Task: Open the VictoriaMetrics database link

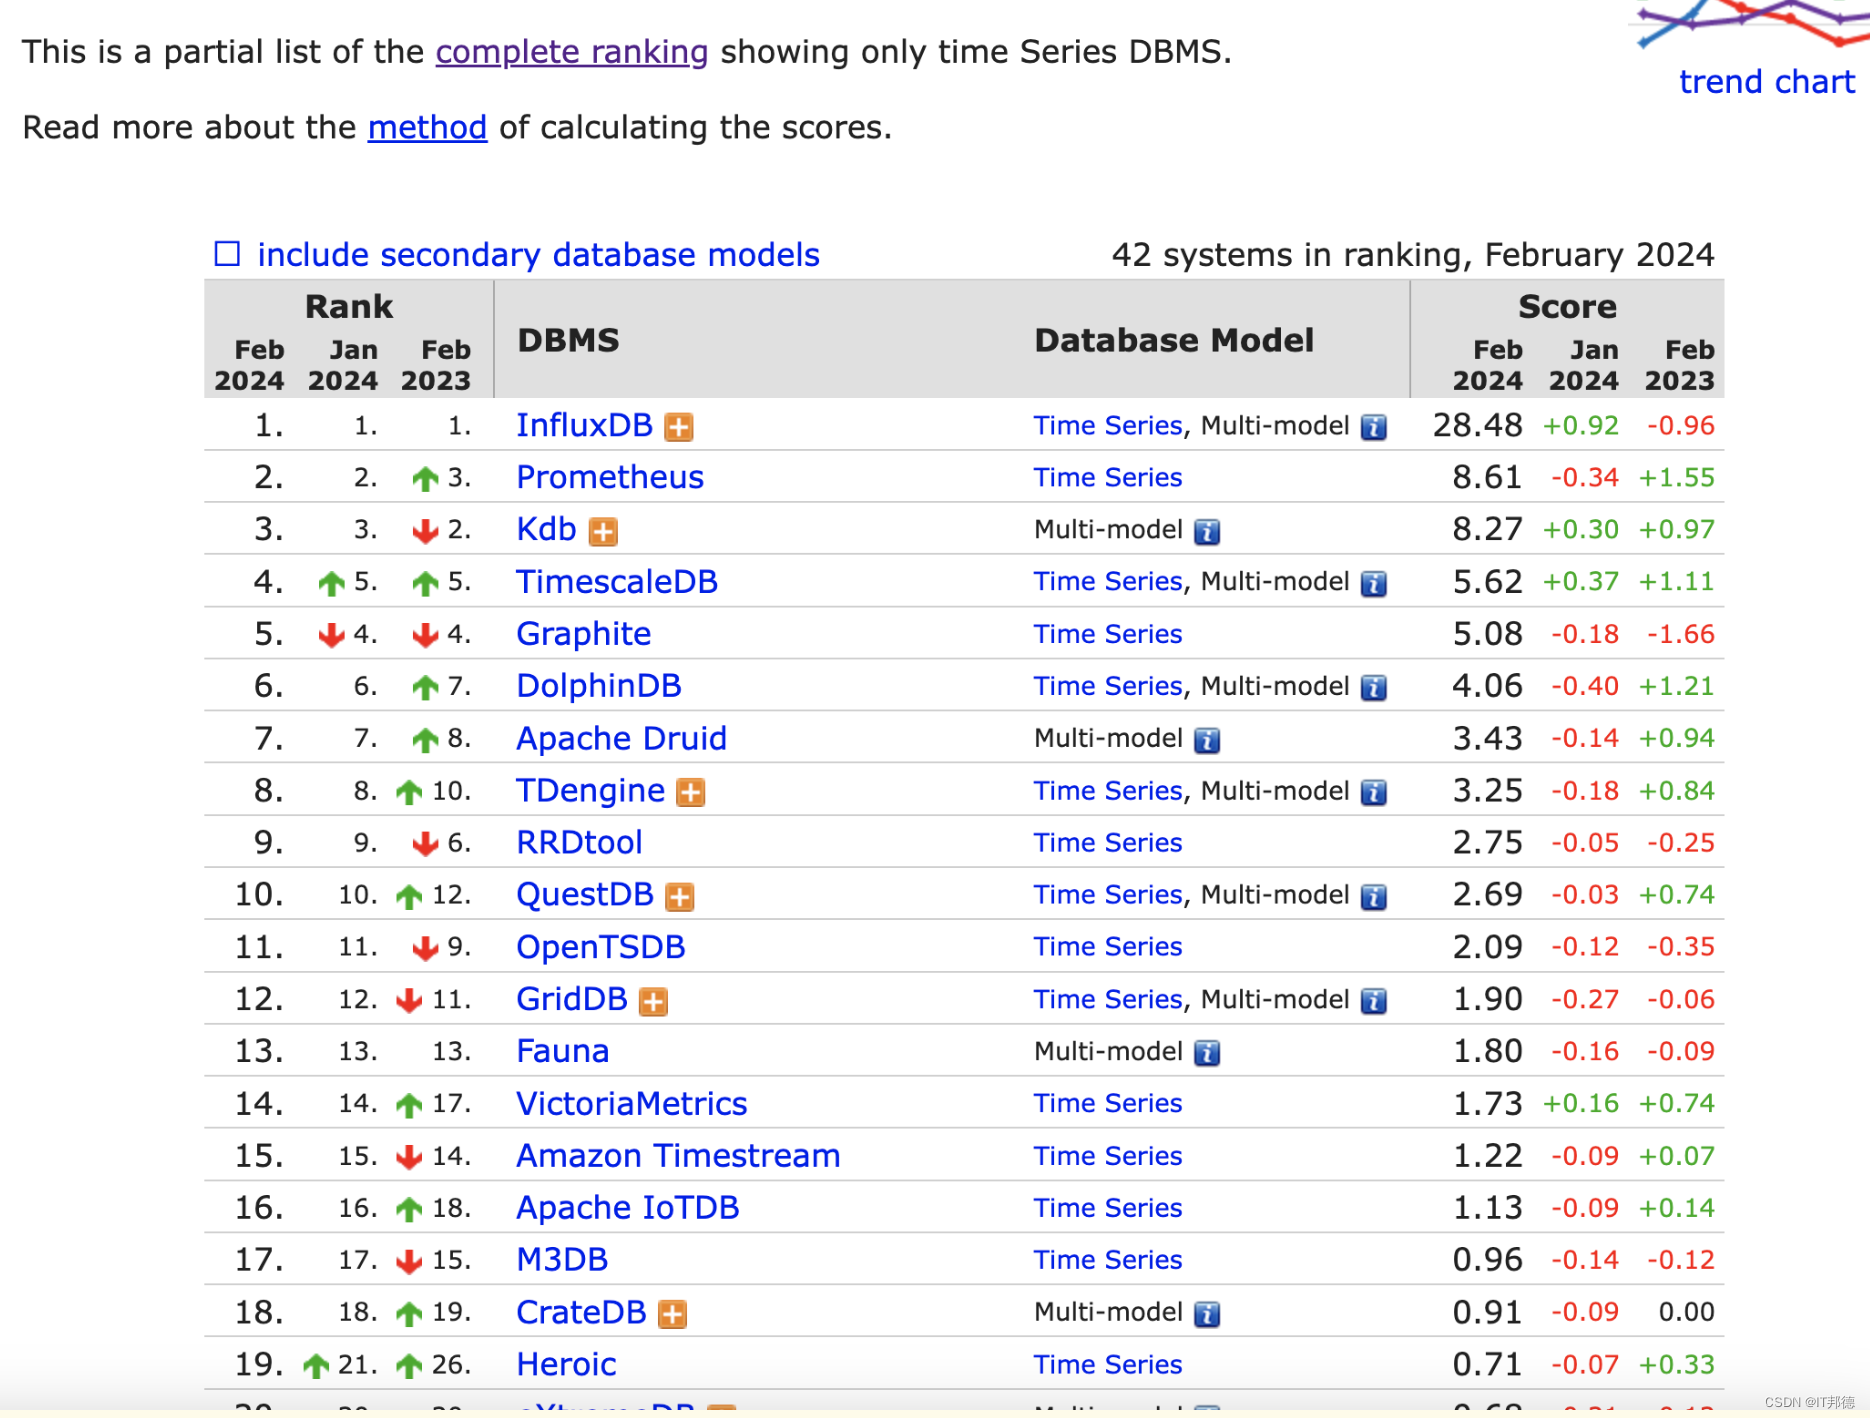Action: tap(631, 1103)
